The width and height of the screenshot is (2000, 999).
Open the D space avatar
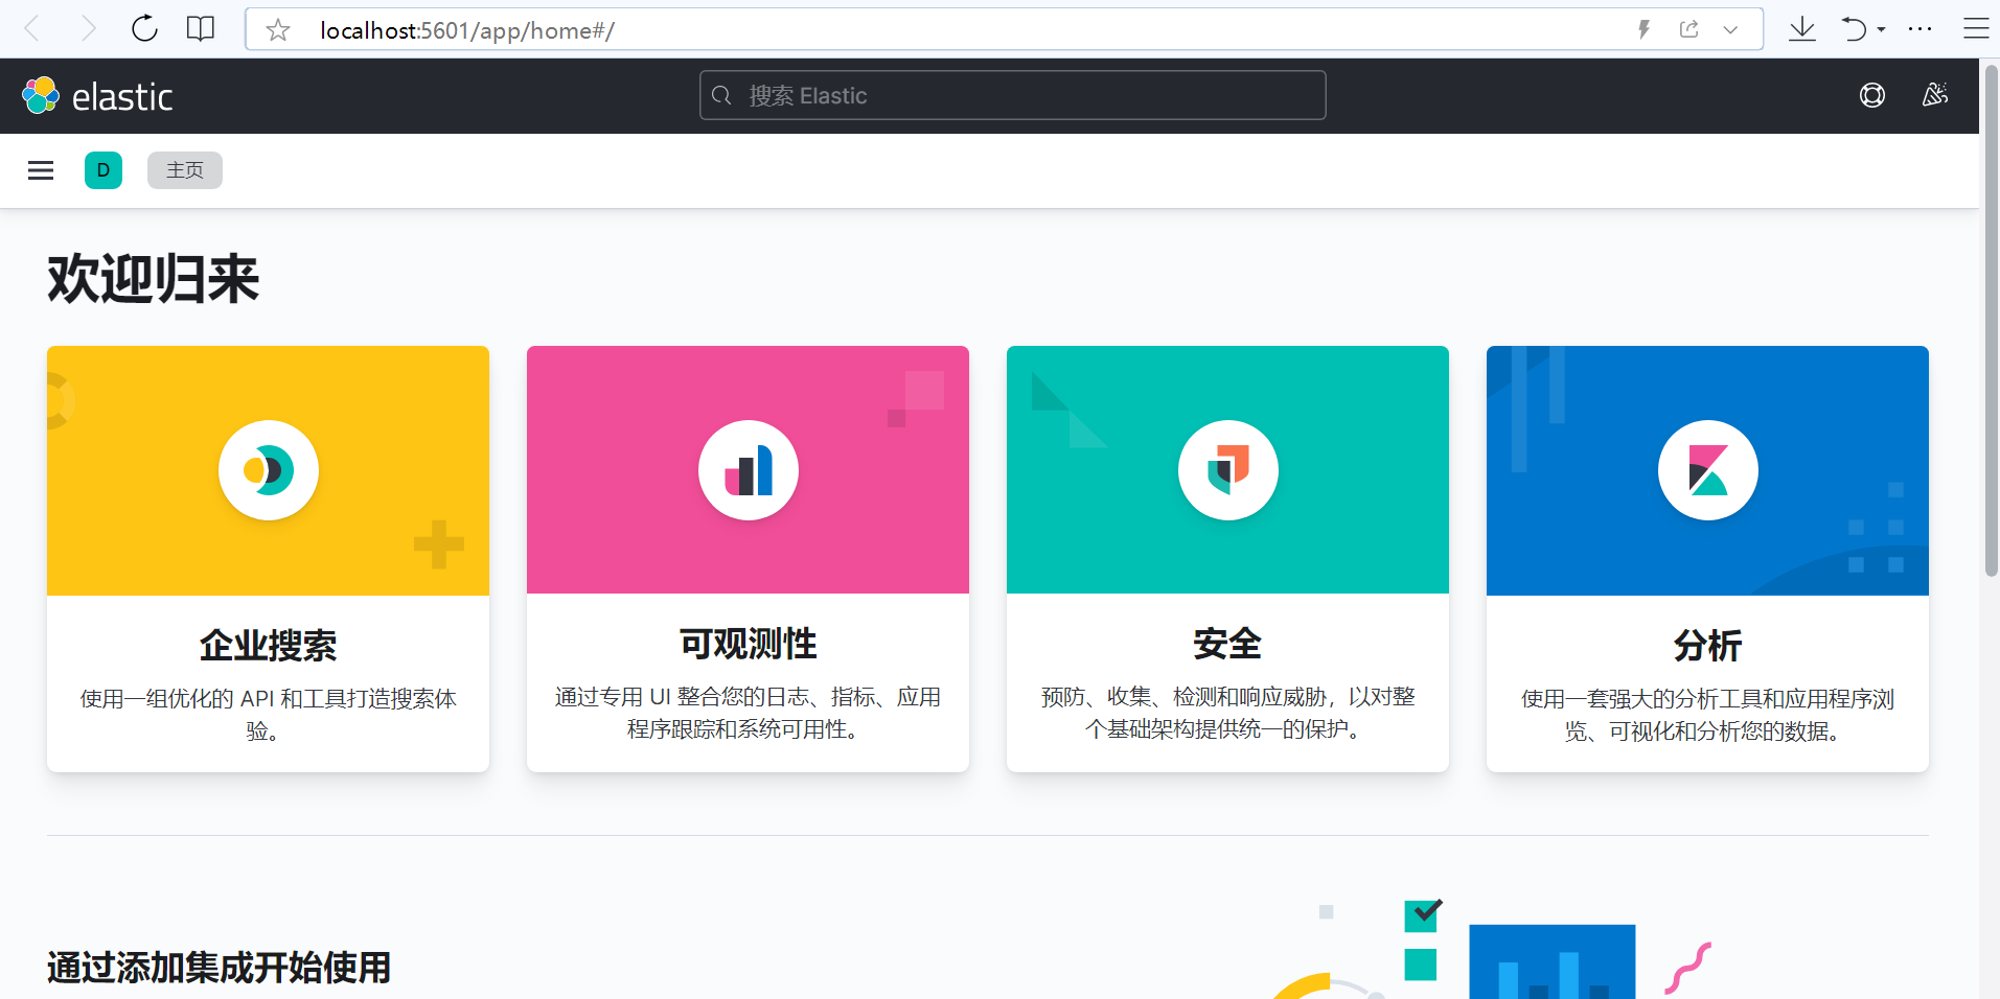pyautogui.click(x=104, y=170)
